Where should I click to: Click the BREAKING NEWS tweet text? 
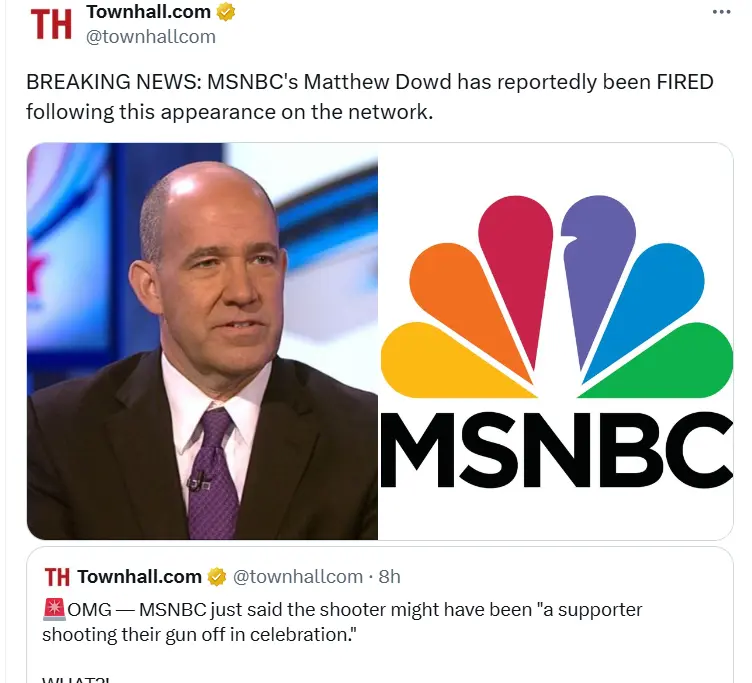tap(369, 96)
